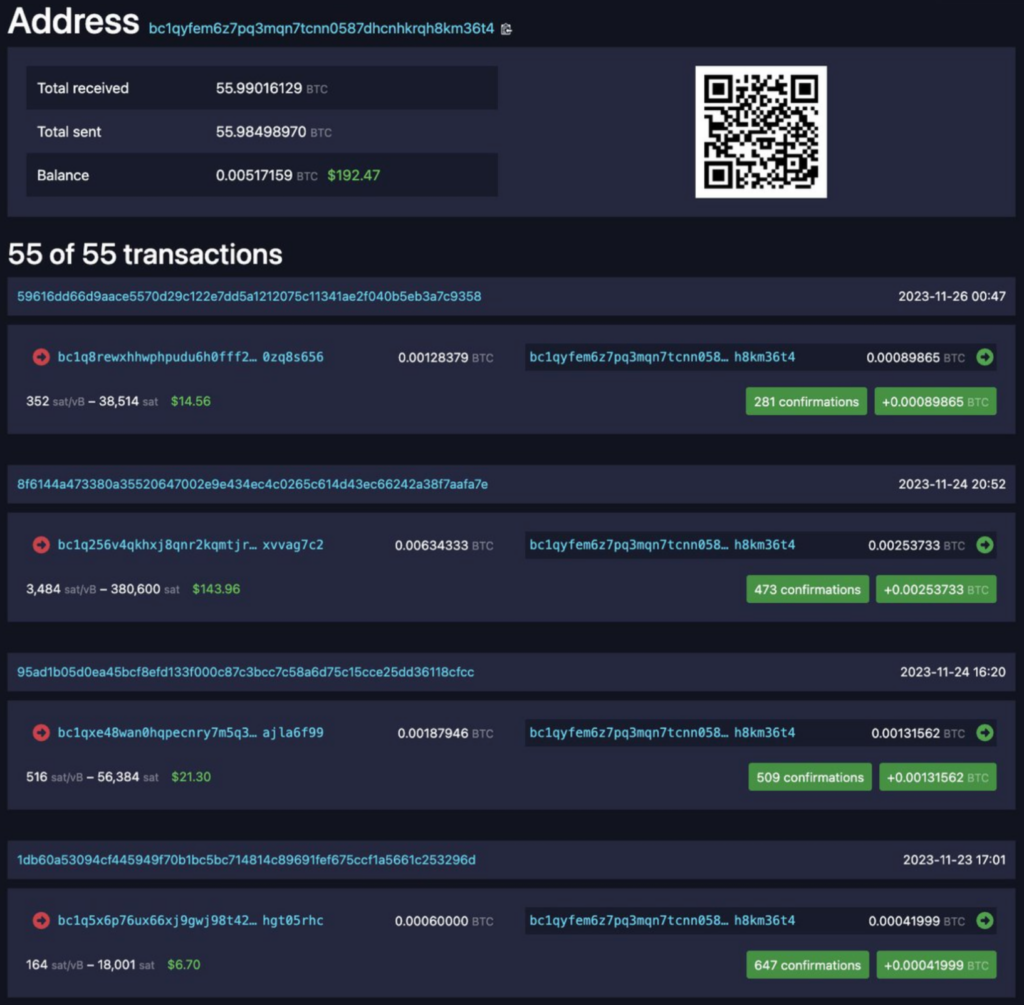Open the sender address bc1q256v4qkhxj8qnr2kqmtjr… xvvag7c2
Viewport: 1024px width, 1005px height.
[190, 545]
